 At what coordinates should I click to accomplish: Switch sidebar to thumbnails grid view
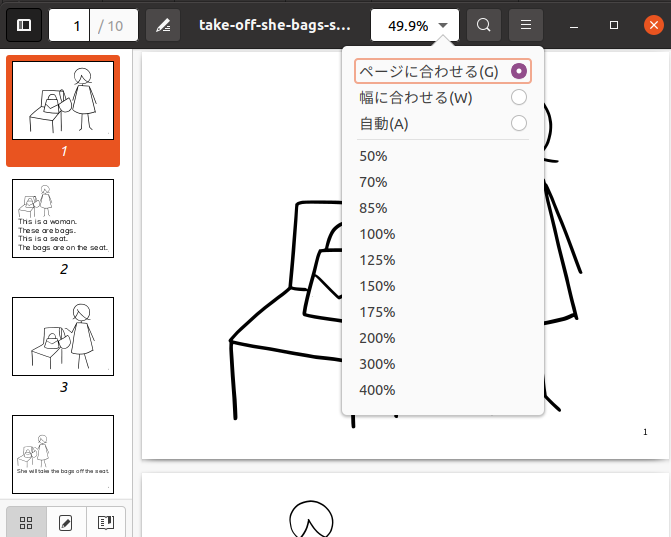[27, 522]
